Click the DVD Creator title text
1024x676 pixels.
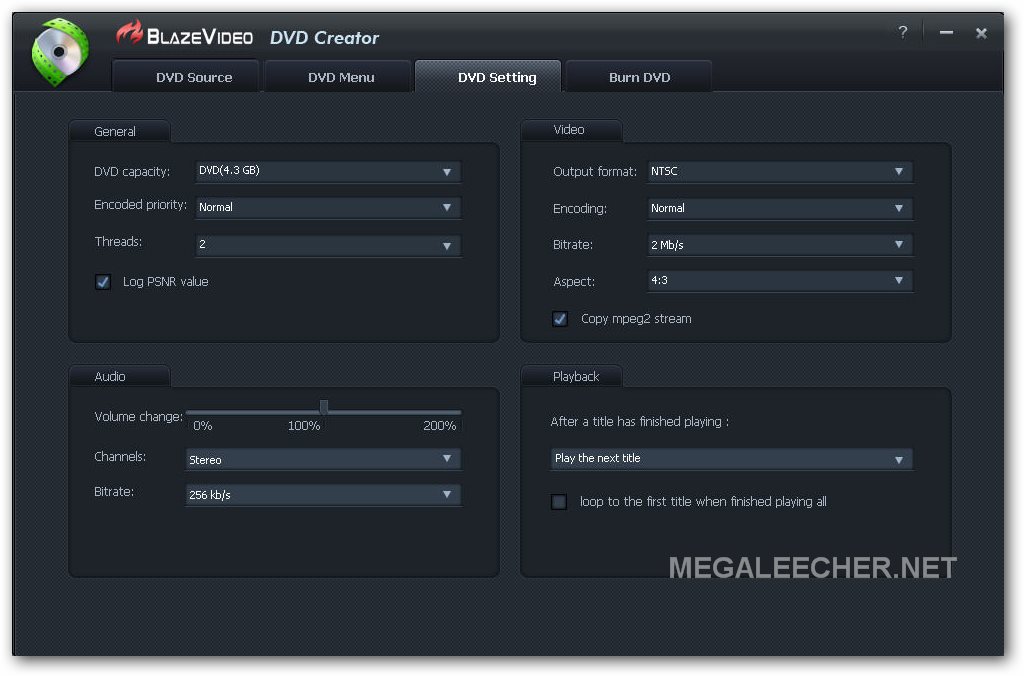[325, 38]
